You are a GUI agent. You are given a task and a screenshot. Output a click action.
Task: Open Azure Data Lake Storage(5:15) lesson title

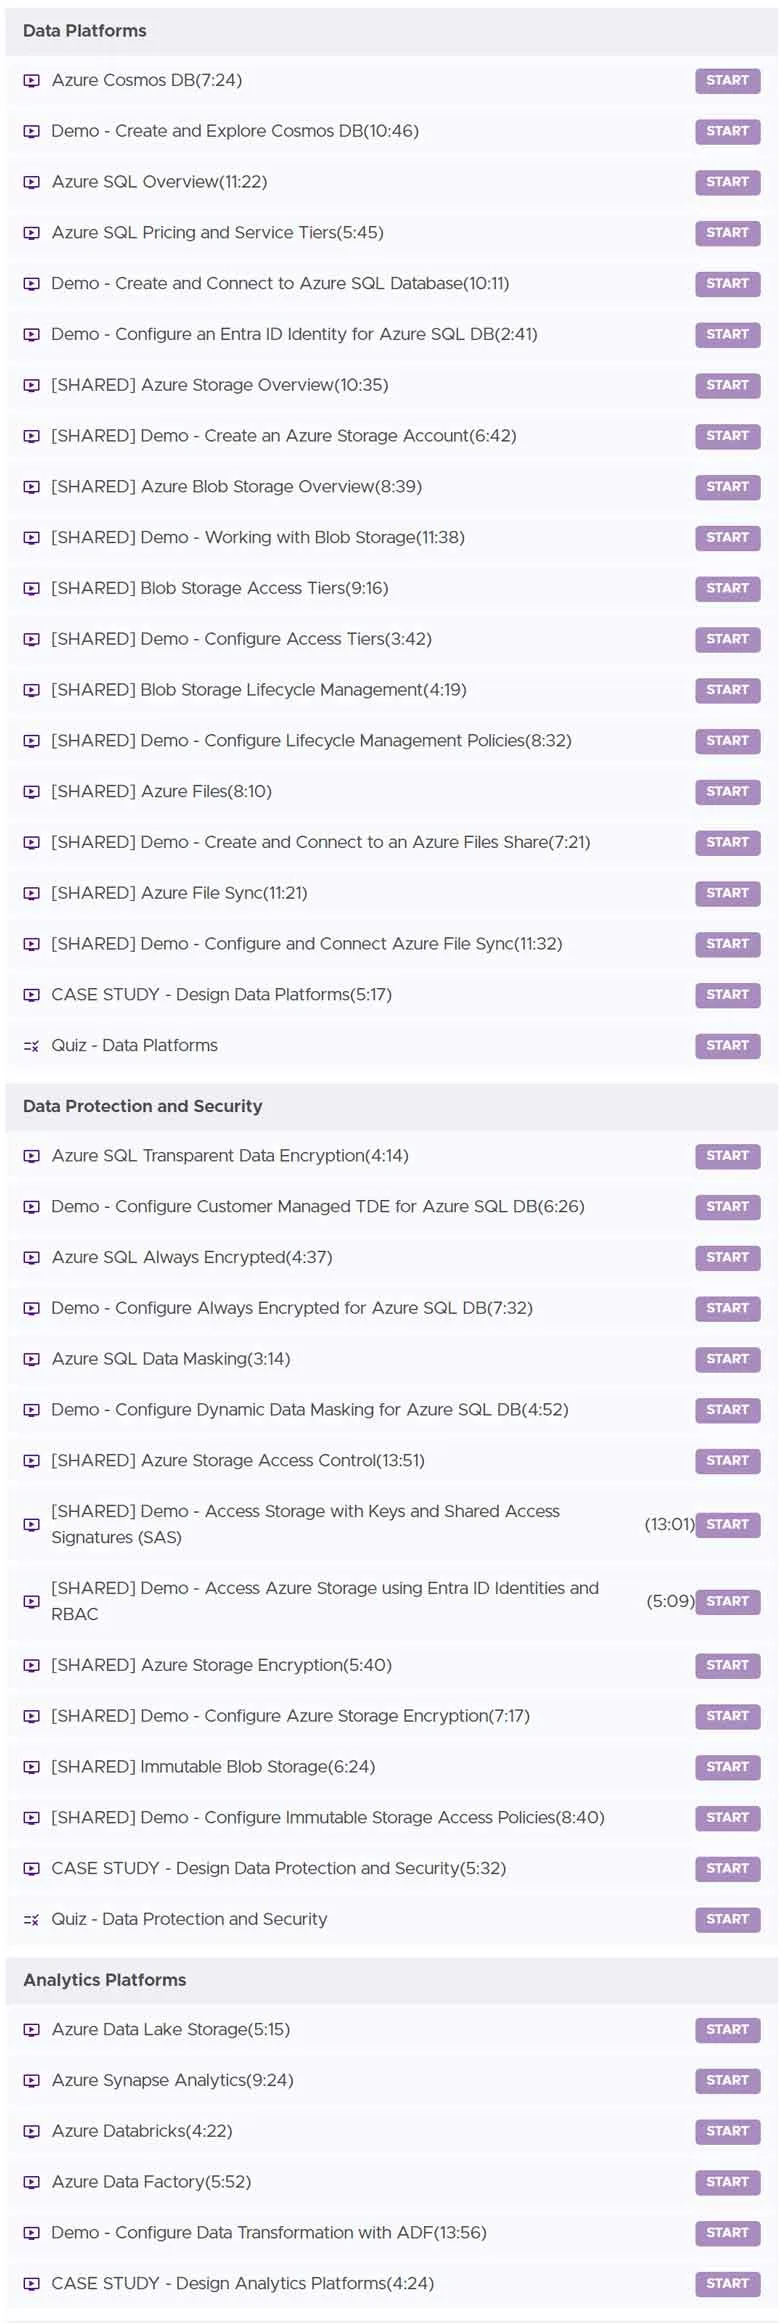[x=171, y=2030]
